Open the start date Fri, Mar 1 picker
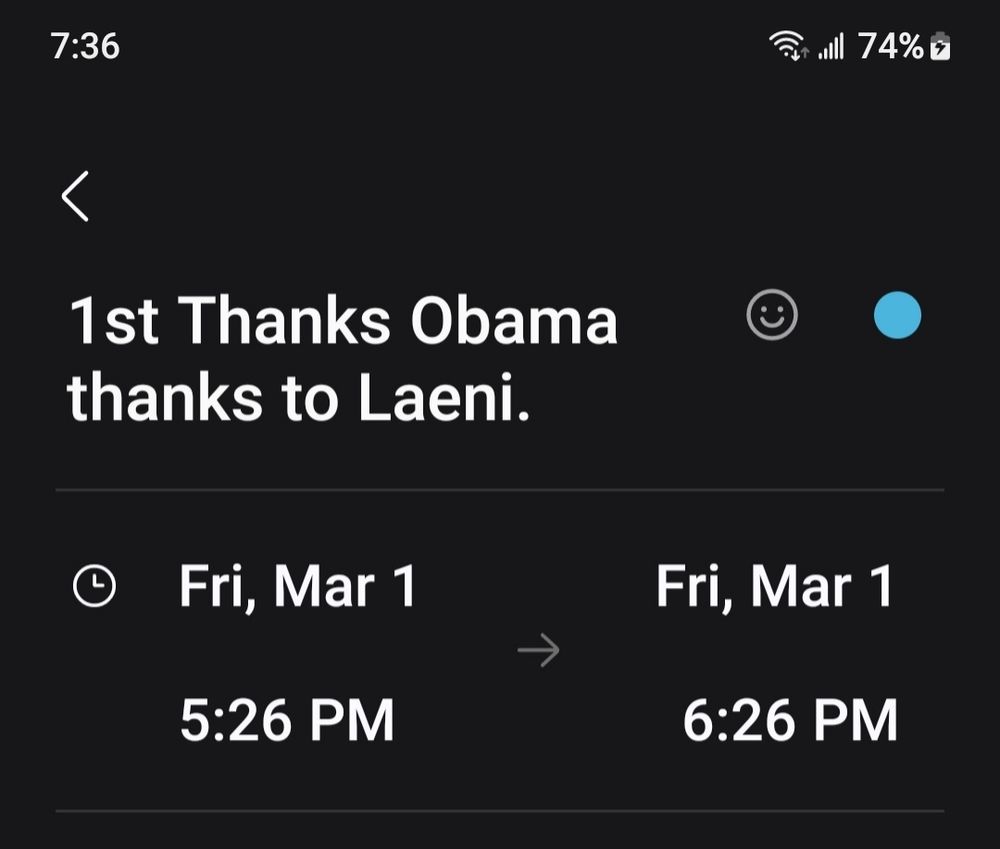 (x=297, y=587)
